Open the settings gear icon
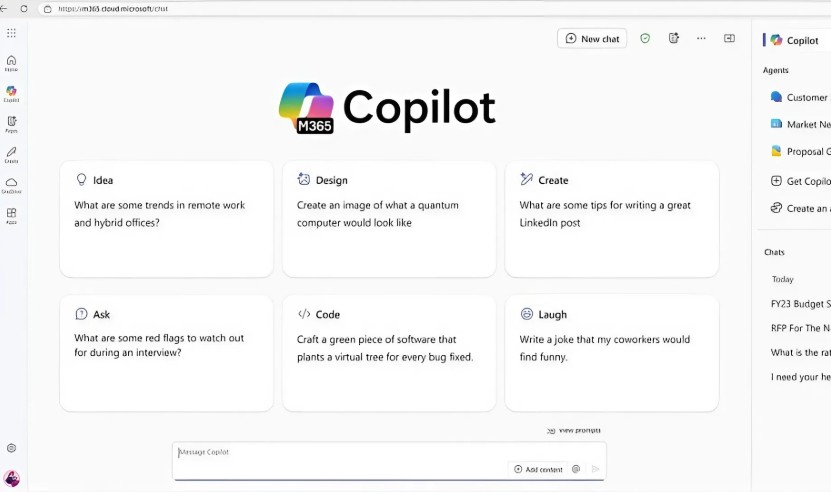This screenshot has width=831, height=492. (11, 448)
